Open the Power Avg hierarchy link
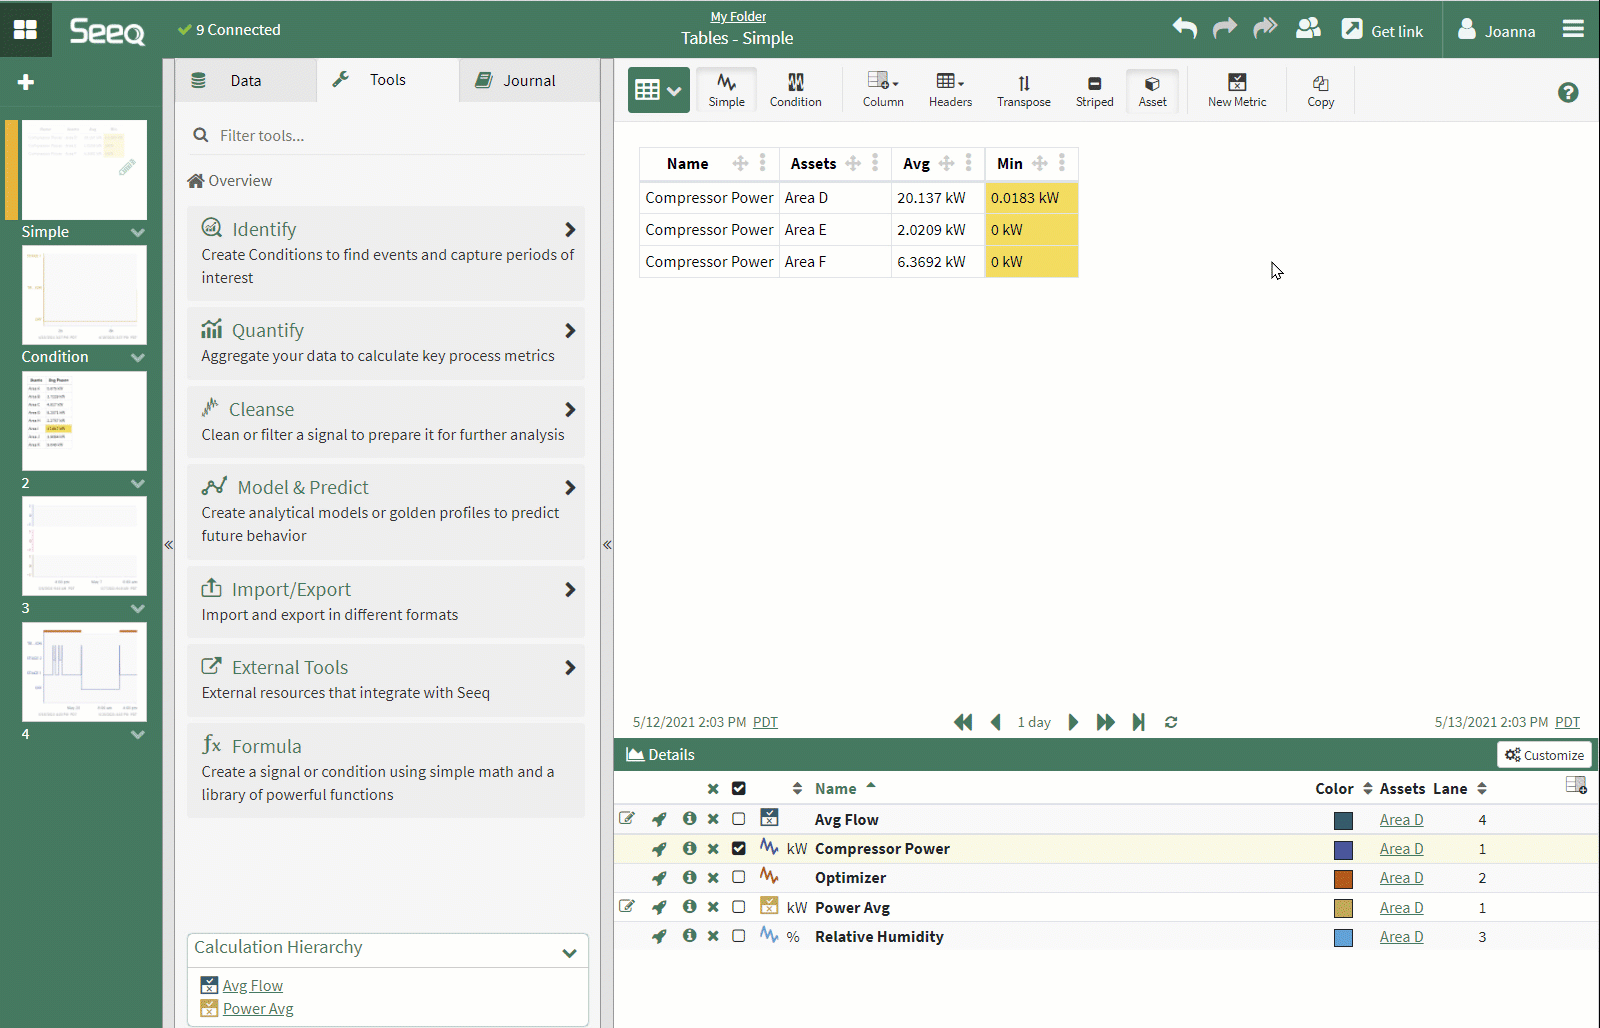The height and width of the screenshot is (1028, 1600). pyautogui.click(x=258, y=1009)
